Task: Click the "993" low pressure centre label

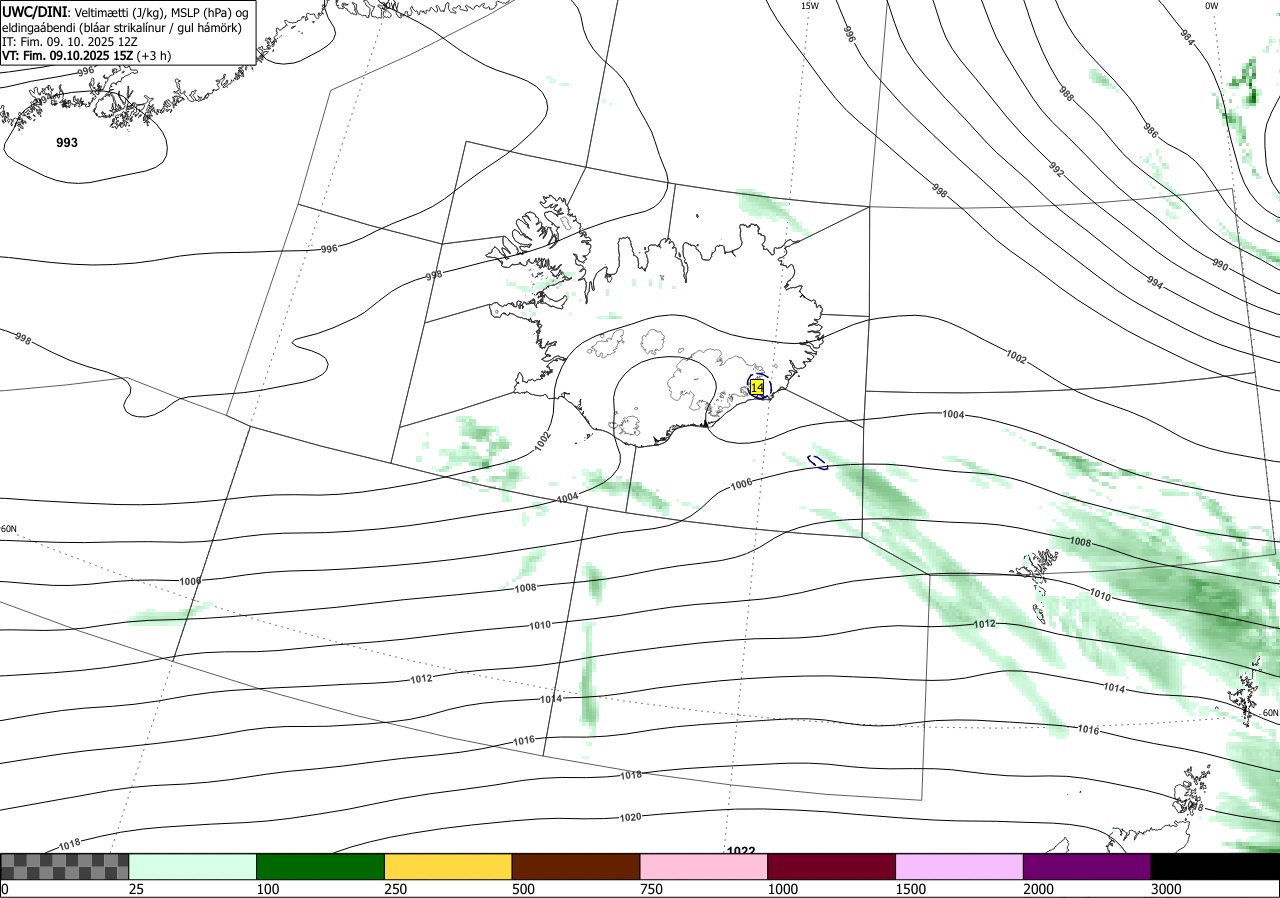Action: pyautogui.click(x=66, y=143)
